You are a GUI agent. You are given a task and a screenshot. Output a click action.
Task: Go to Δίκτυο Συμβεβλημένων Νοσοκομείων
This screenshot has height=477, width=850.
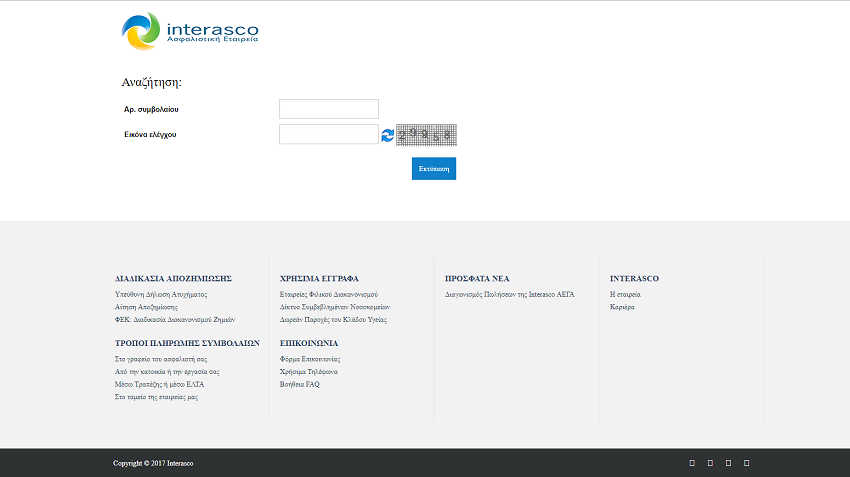(334, 307)
